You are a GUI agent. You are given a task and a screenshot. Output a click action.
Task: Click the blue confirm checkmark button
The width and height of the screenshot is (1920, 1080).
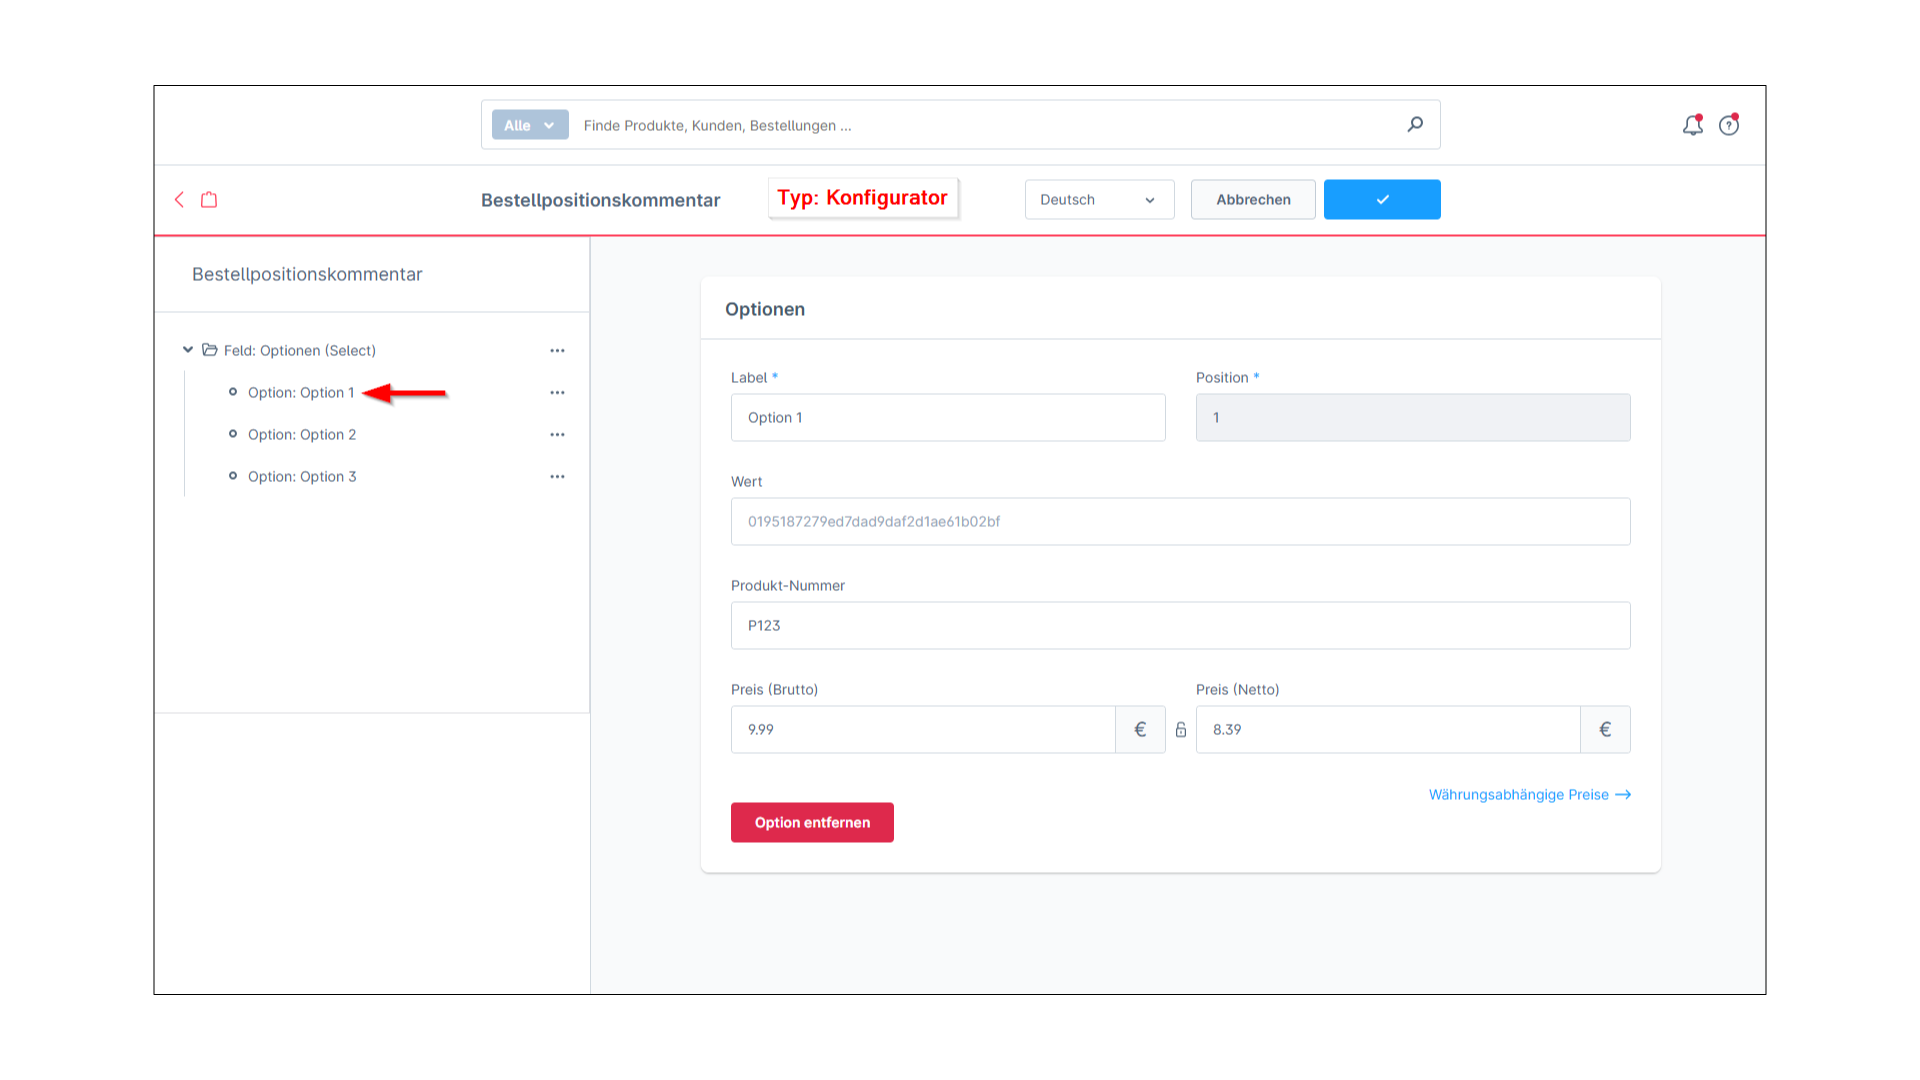[1381, 199]
